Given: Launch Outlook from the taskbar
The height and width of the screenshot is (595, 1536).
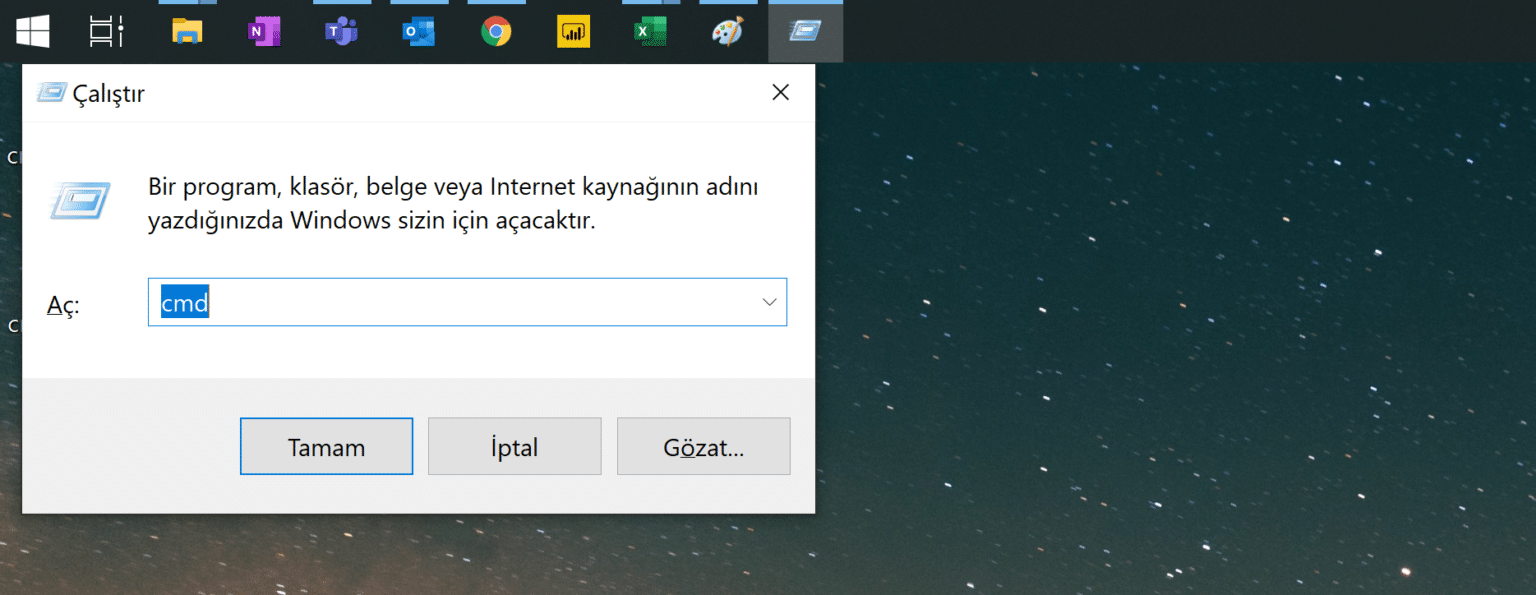Looking at the screenshot, I should point(418,31).
